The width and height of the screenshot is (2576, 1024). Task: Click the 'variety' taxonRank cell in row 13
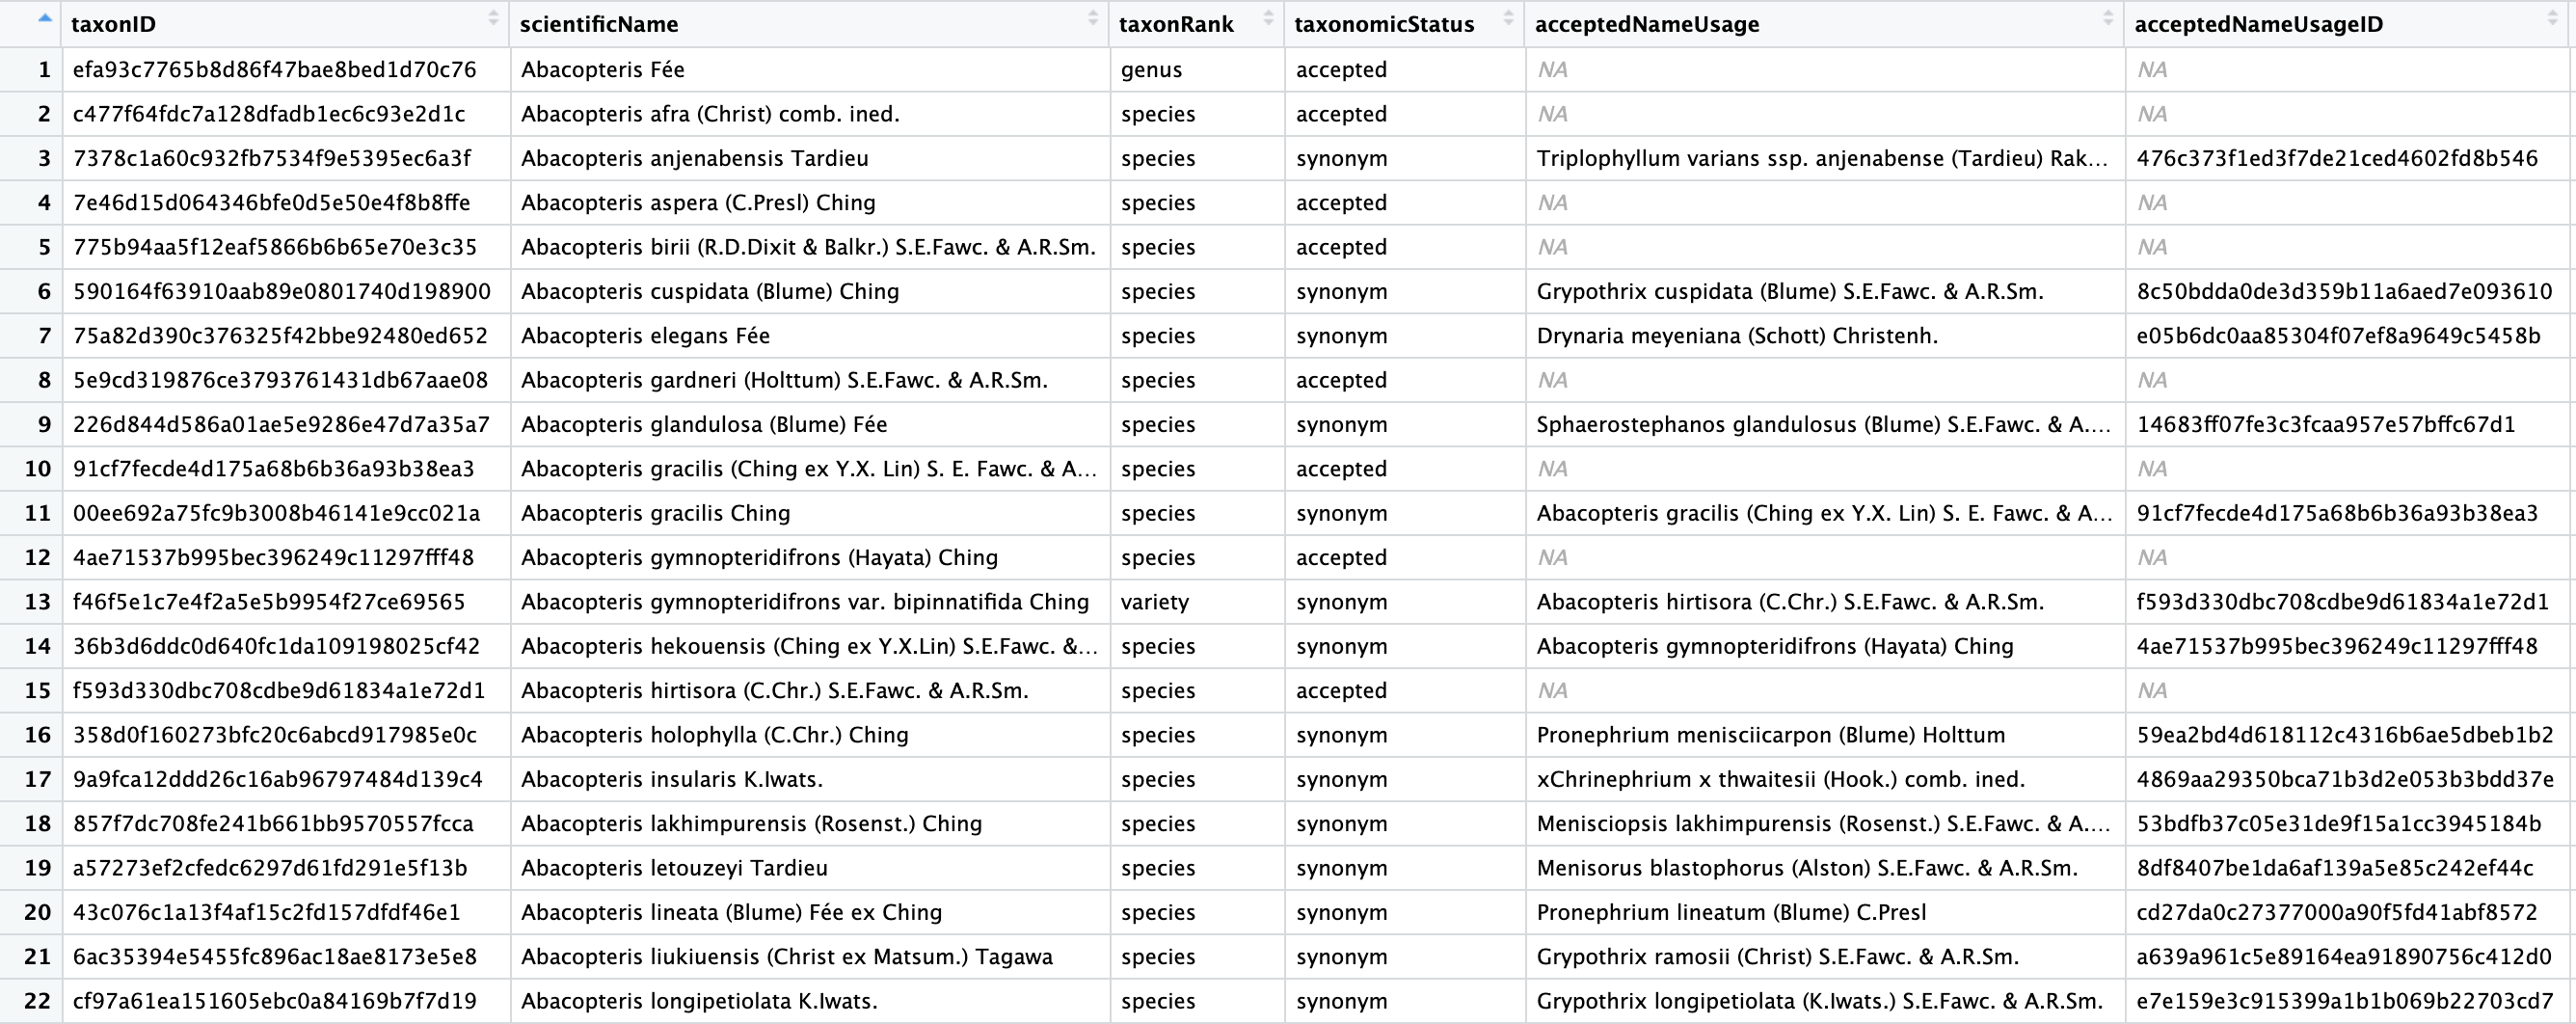pos(1154,602)
